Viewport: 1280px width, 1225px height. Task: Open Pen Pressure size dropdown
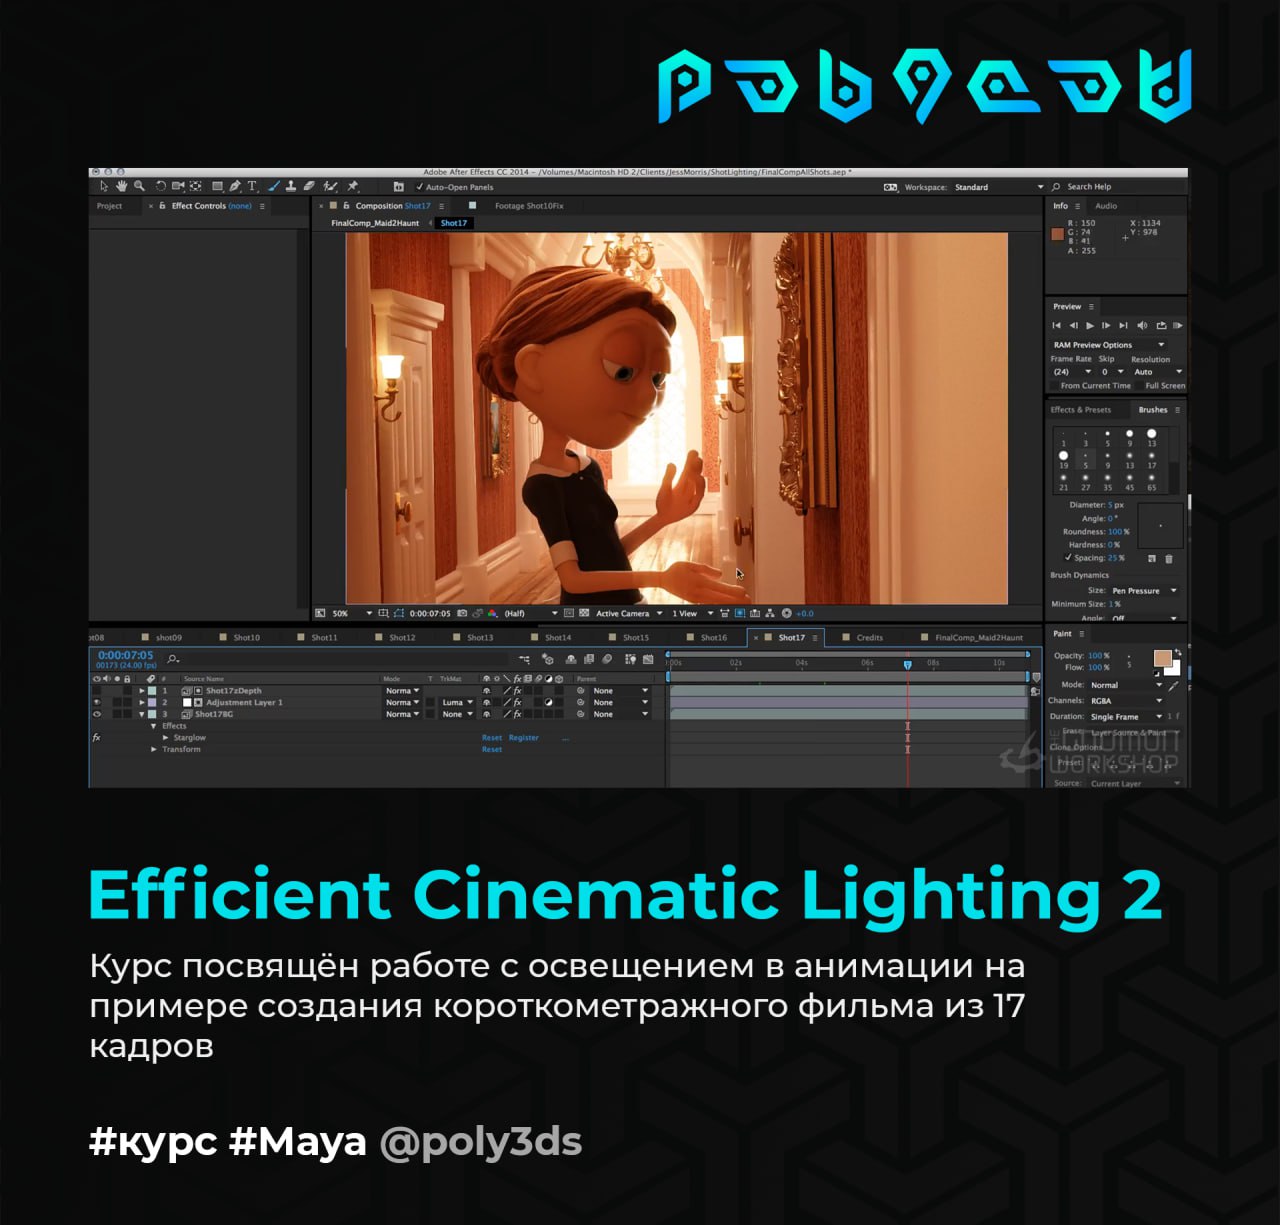click(1145, 590)
